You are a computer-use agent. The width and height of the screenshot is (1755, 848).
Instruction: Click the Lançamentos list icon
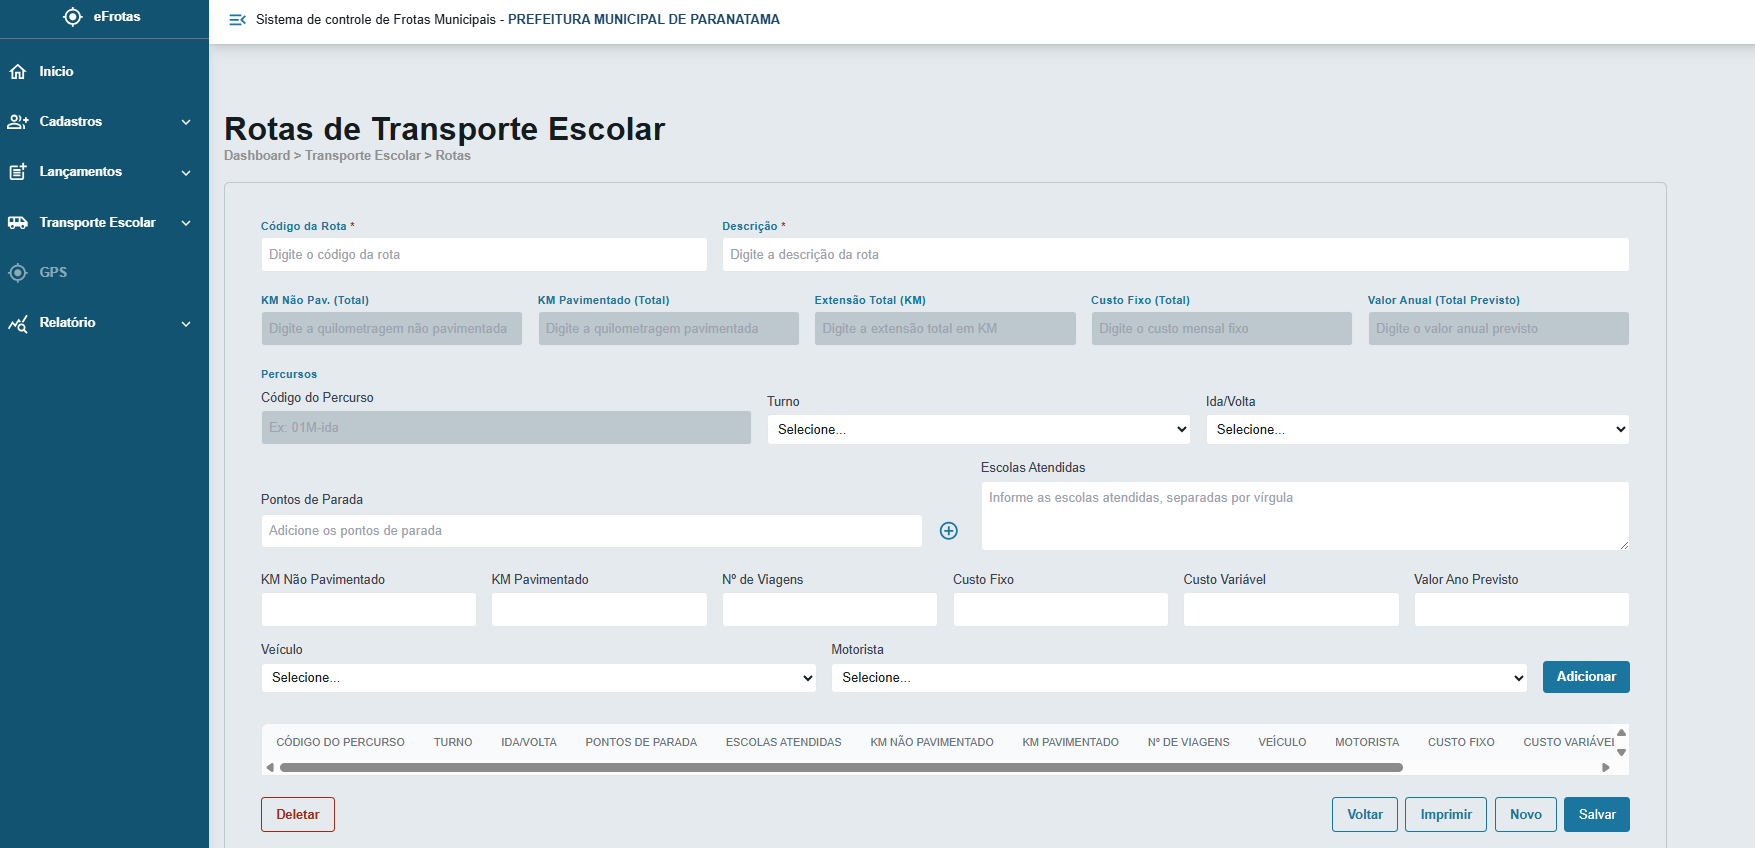[x=18, y=172]
